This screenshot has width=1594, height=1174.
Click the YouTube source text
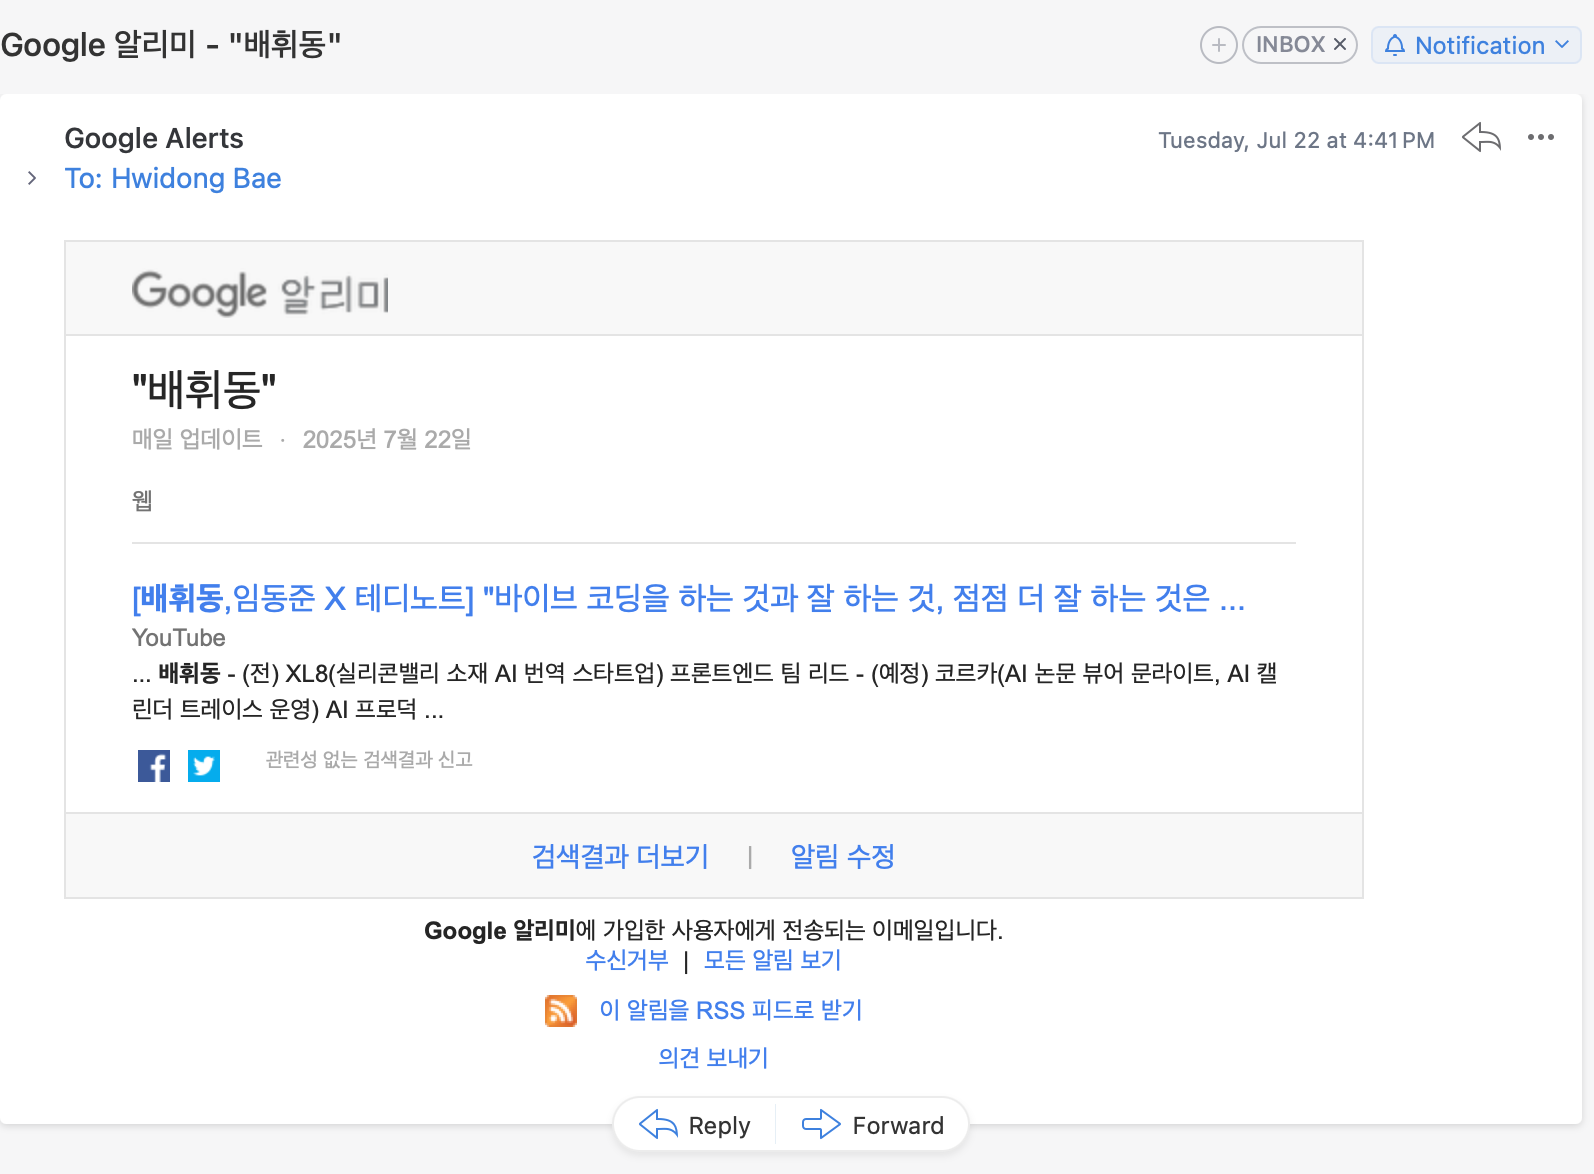coord(179,638)
